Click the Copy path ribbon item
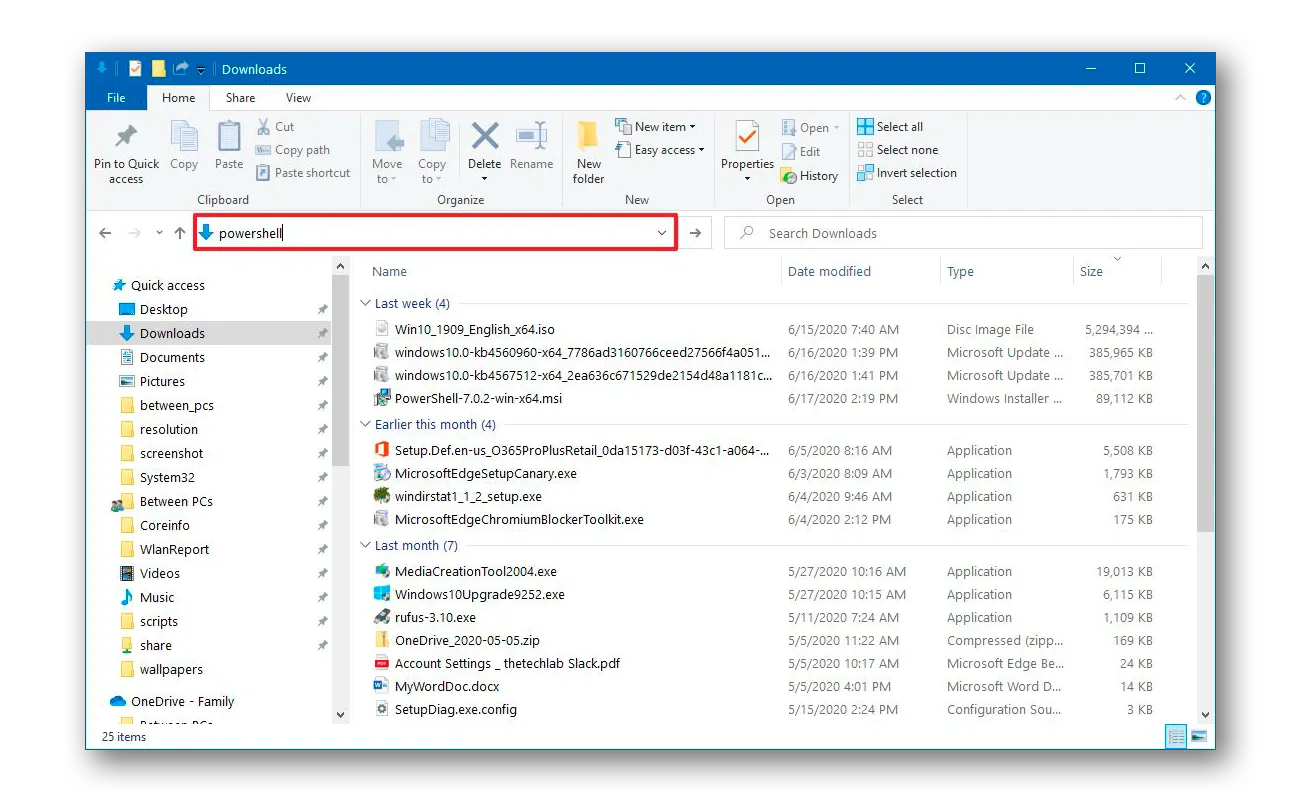The height and width of the screenshot is (802, 1301). [292, 150]
